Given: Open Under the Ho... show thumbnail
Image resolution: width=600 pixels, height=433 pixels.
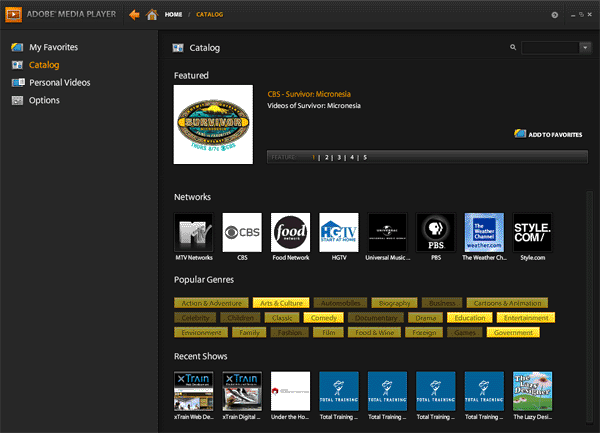Looking at the screenshot, I should point(290,391).
